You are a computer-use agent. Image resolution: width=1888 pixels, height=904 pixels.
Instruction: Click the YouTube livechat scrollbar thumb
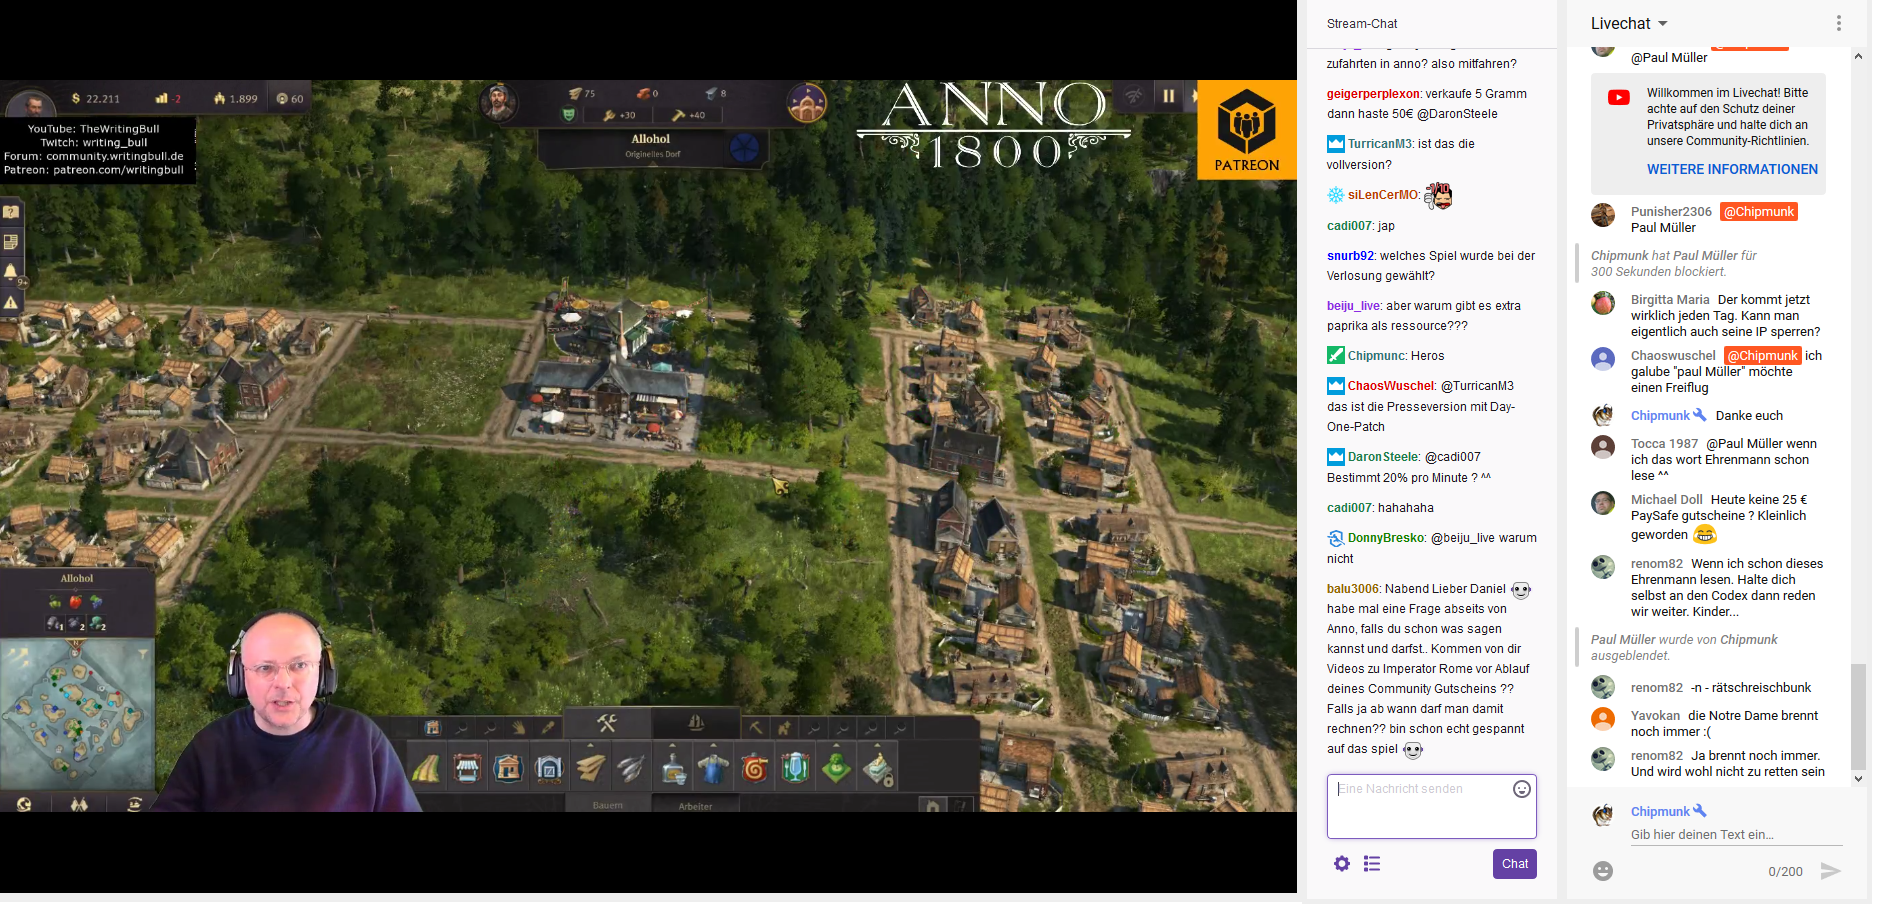[x=1858, y=715]
